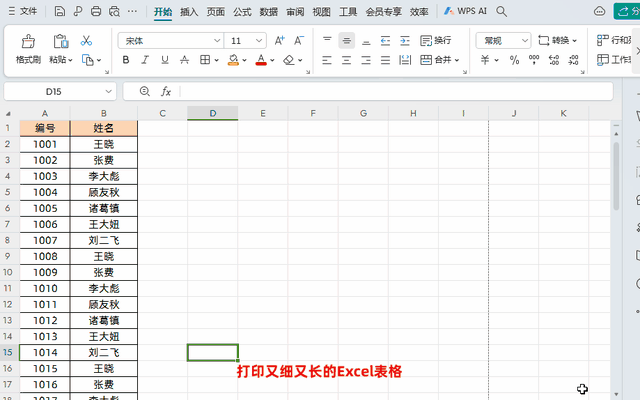Click the 换行 wrap text button

pos(436,40)
